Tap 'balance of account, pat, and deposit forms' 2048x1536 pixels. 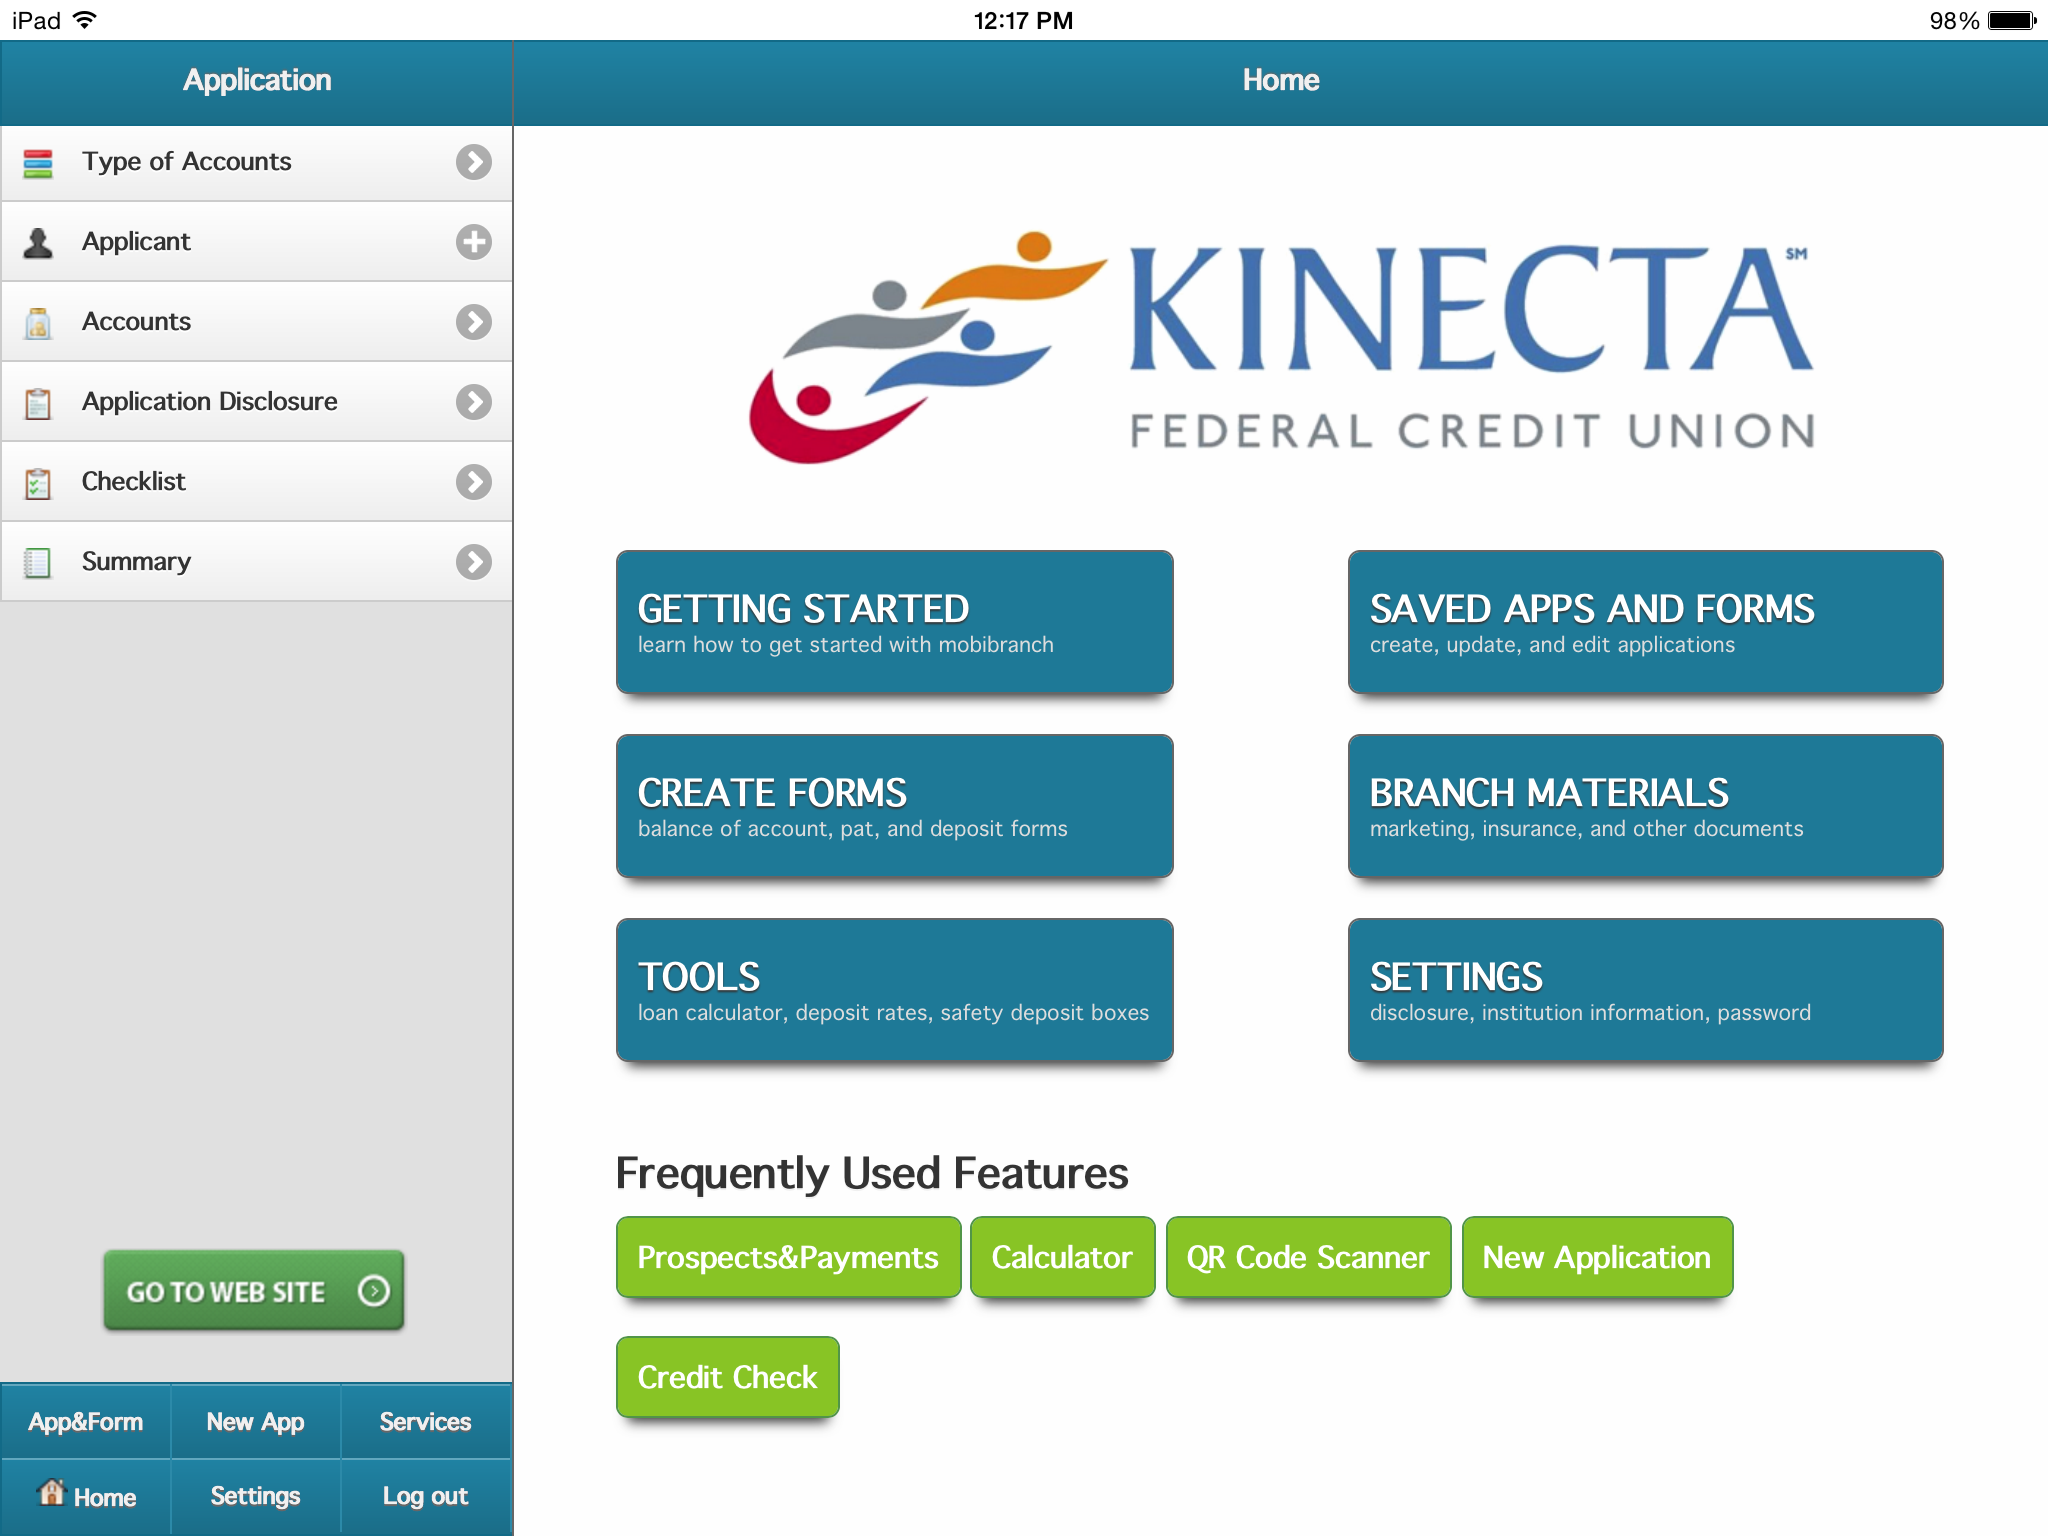point(853,829)
